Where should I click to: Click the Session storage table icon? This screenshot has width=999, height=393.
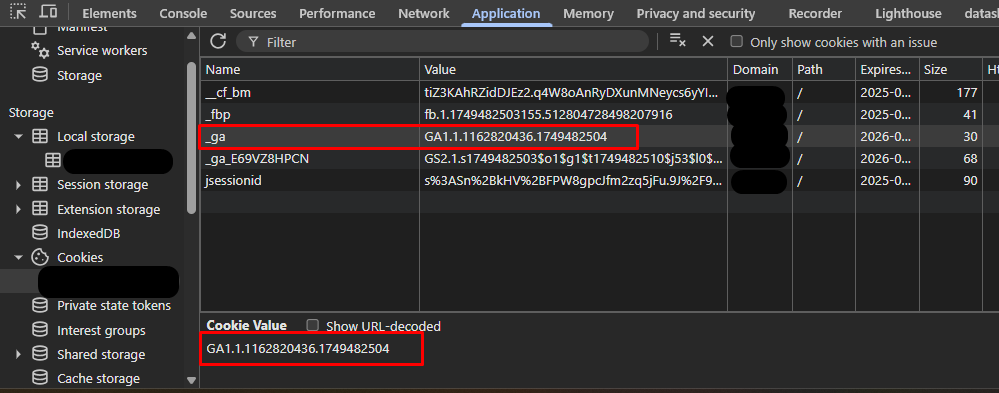[40, 185]
